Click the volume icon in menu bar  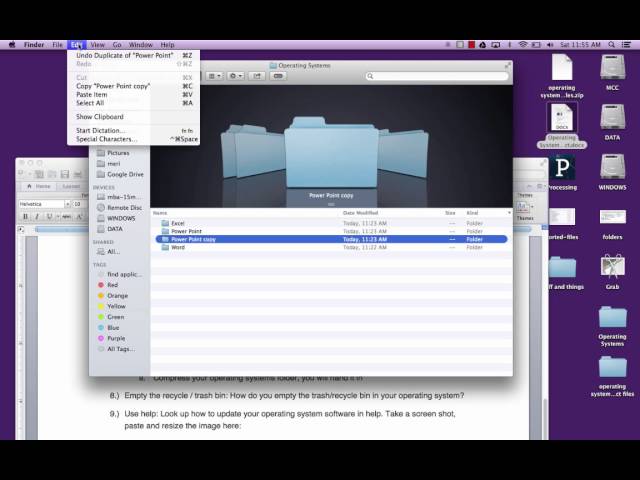tap(550, 45)
